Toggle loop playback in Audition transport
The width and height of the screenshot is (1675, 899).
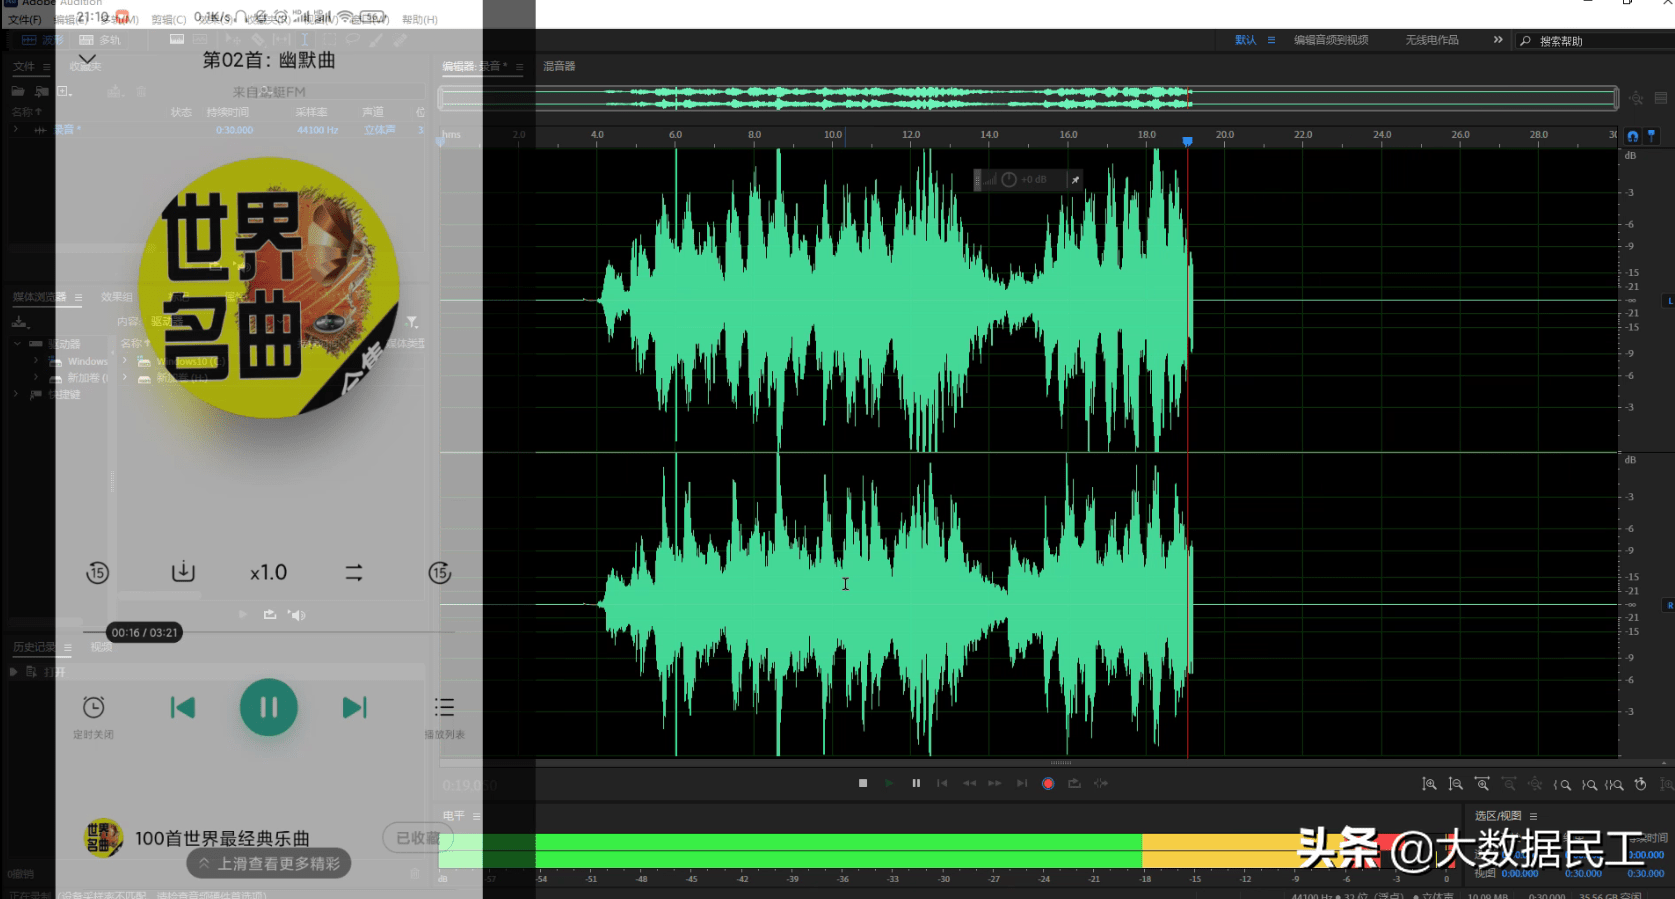pos(1074,783)
